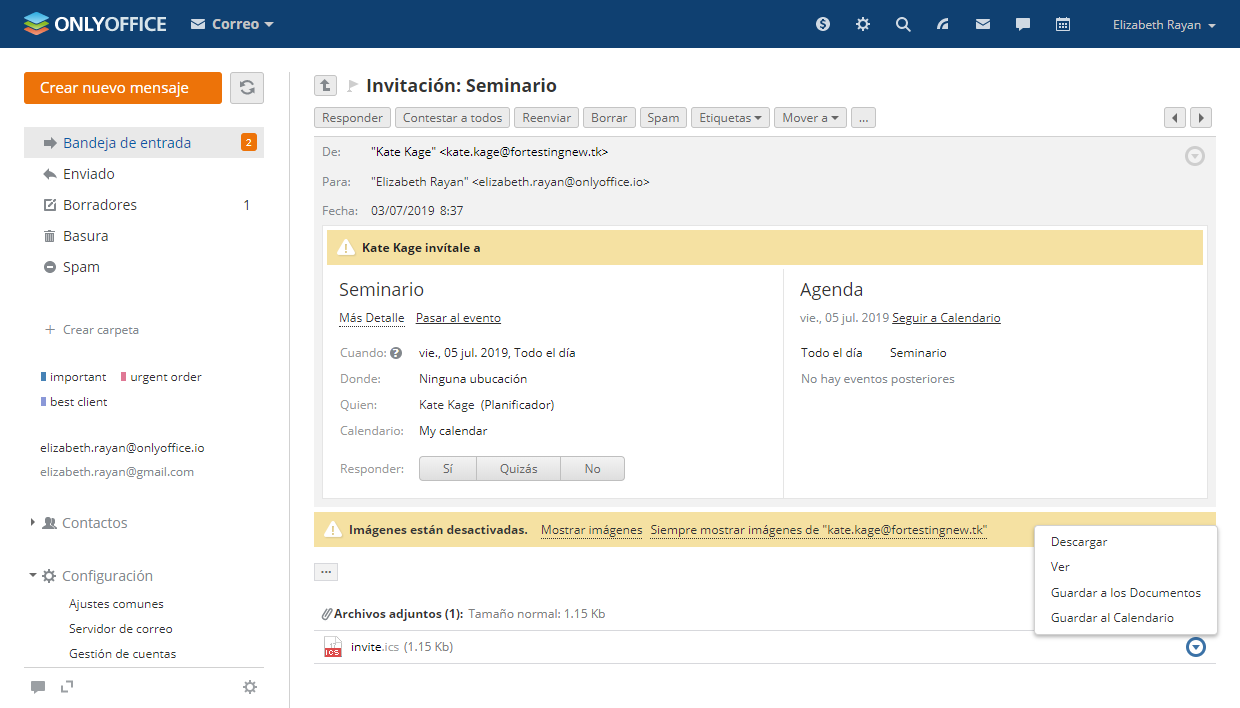Open the search magnifier in top bar
Screen dimensions: 1240x708
coord(903,24)
